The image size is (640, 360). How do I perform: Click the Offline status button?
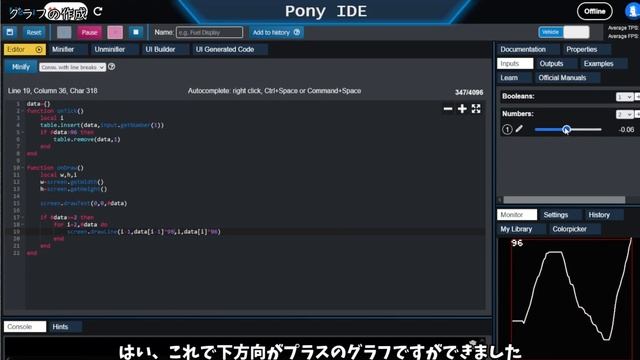point(594,11)
